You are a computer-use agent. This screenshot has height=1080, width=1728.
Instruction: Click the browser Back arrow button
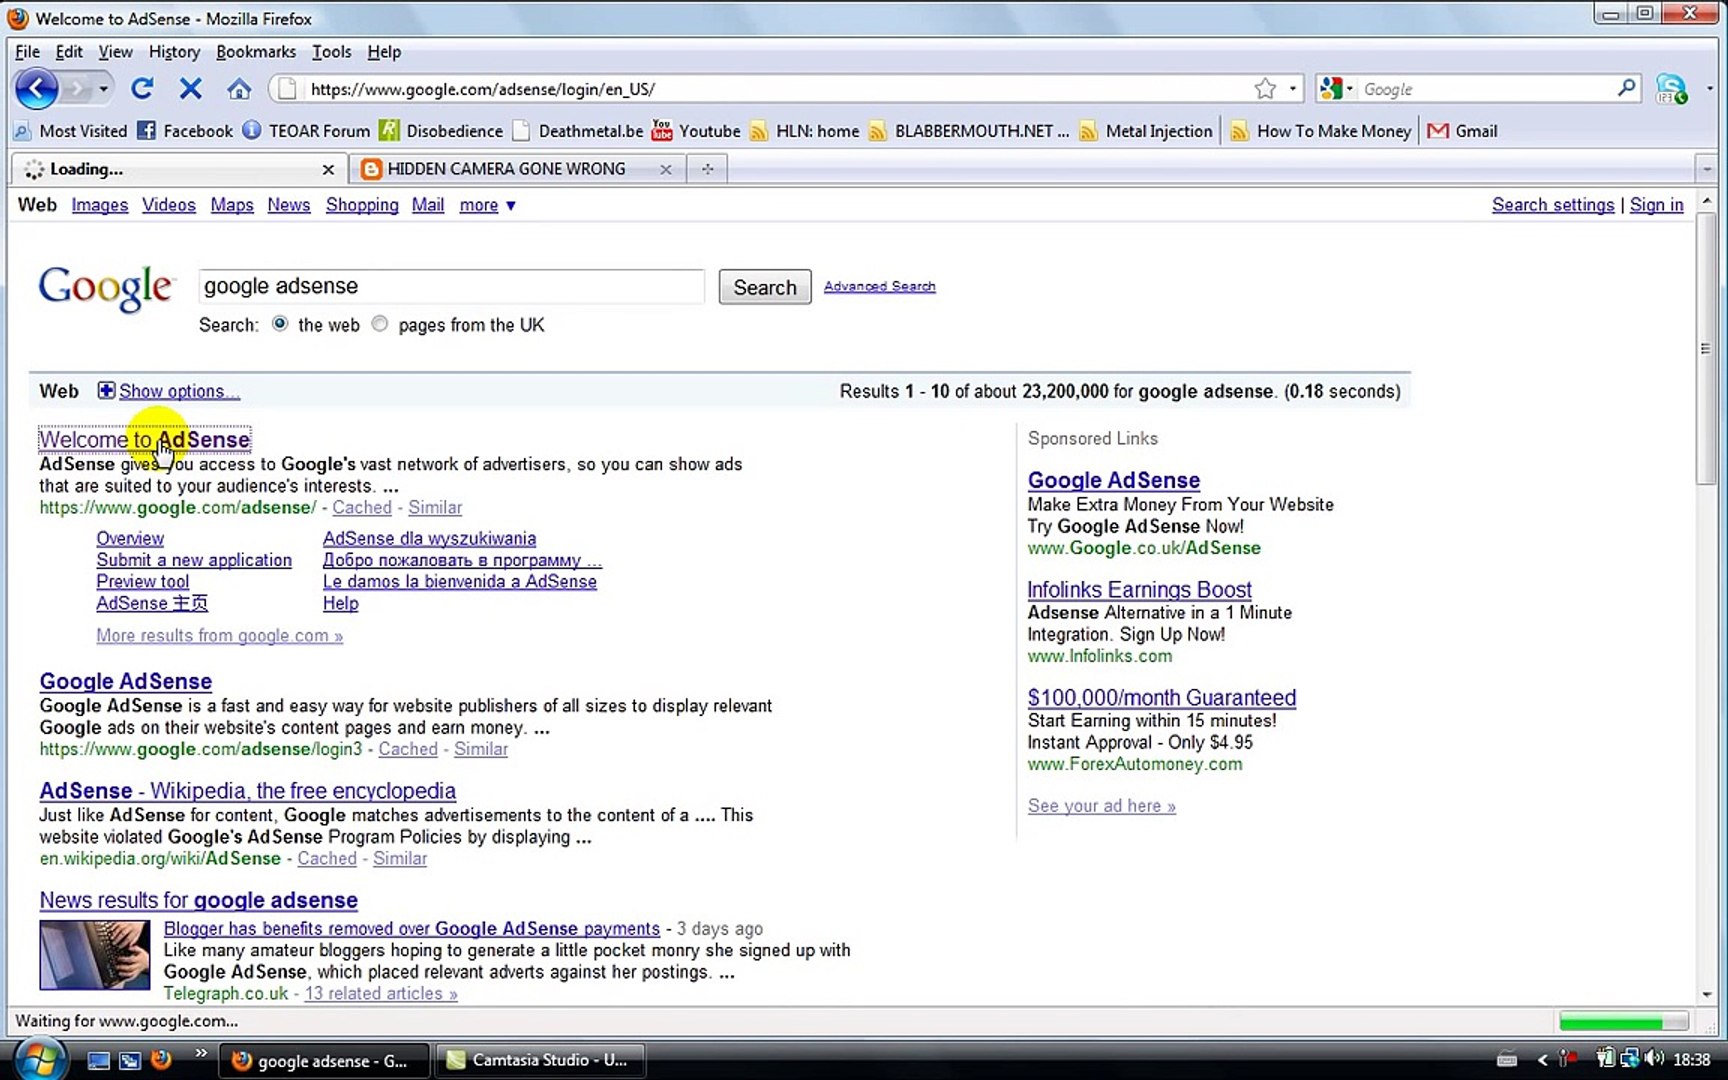click(x=37, y=89)
